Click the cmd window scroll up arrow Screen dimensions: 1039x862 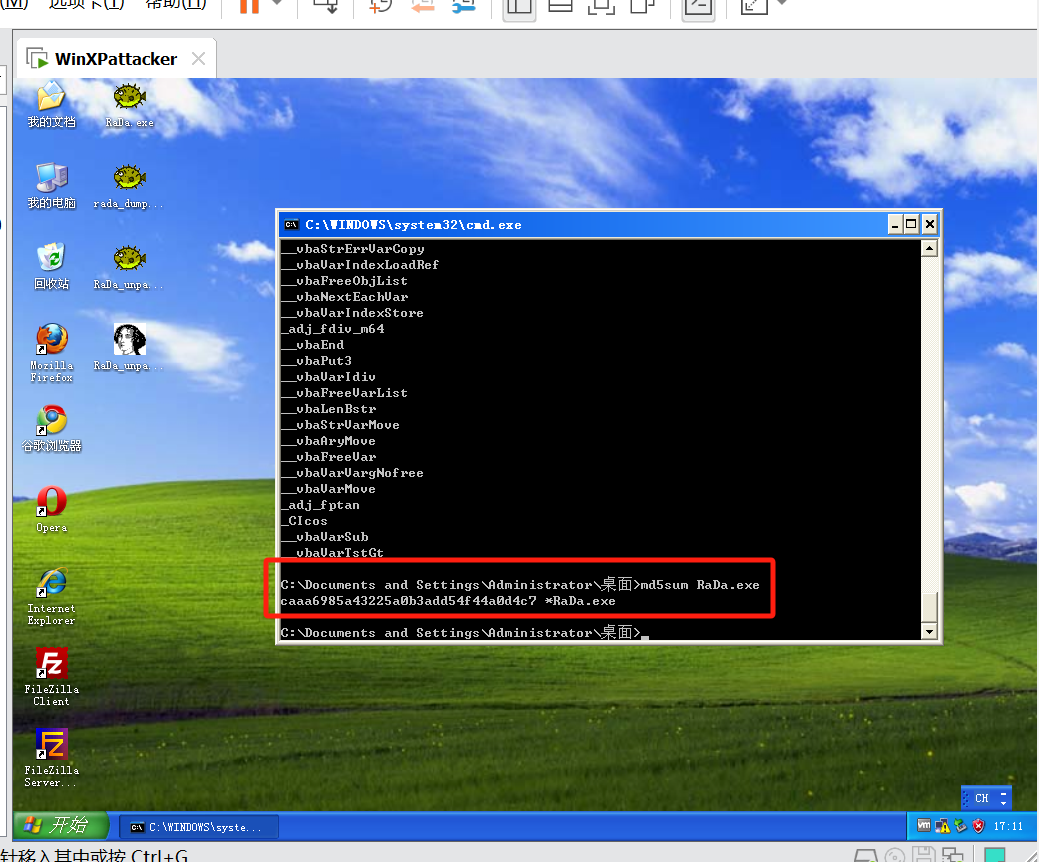coord(929,248)
